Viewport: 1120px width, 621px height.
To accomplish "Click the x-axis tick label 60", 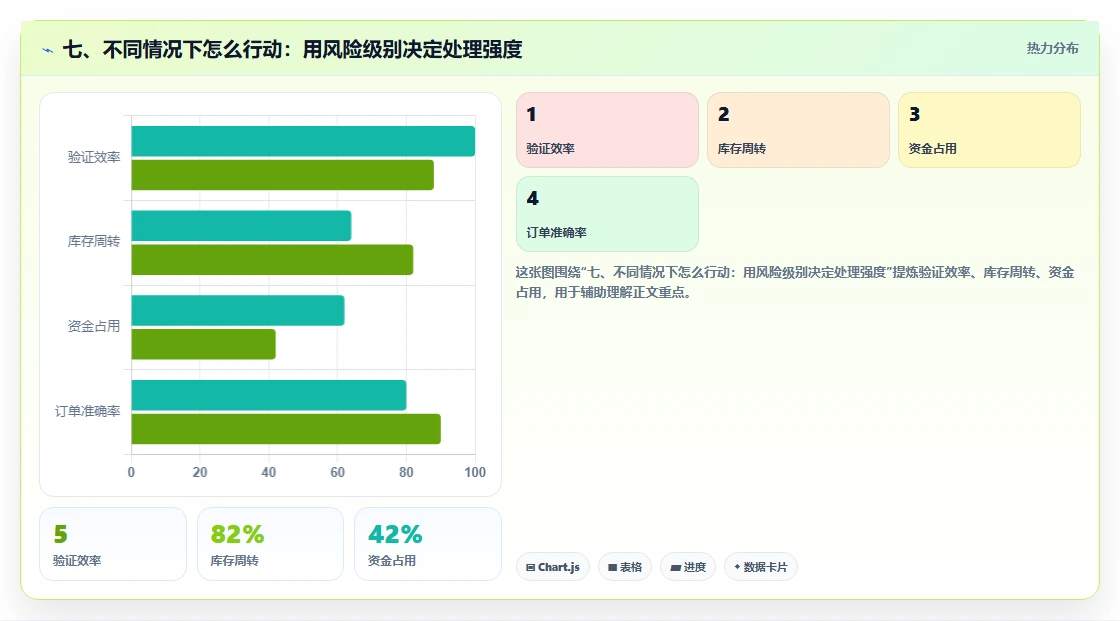I will click(x=337, y=472).
